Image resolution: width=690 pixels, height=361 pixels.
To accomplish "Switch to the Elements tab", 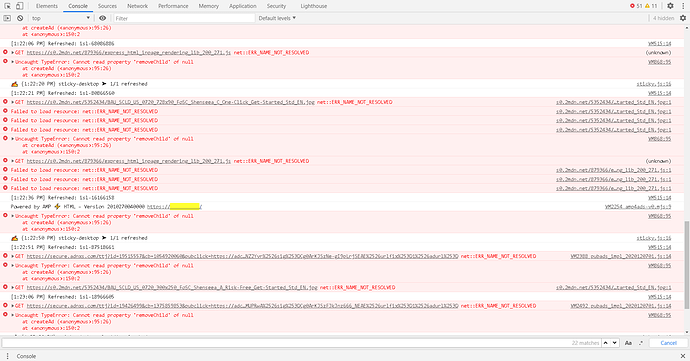I will (47, 6).
